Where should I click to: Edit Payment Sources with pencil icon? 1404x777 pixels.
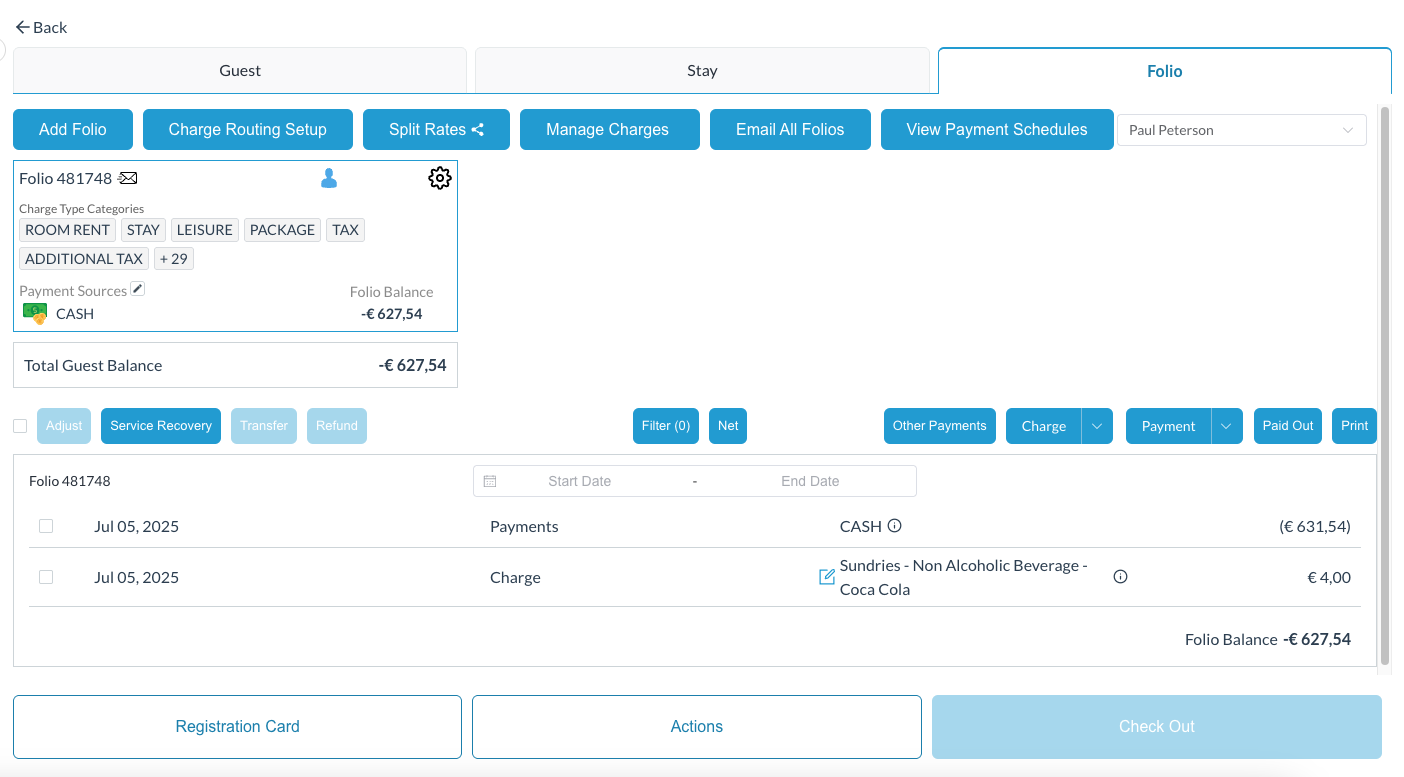click(x=138, y=289)
